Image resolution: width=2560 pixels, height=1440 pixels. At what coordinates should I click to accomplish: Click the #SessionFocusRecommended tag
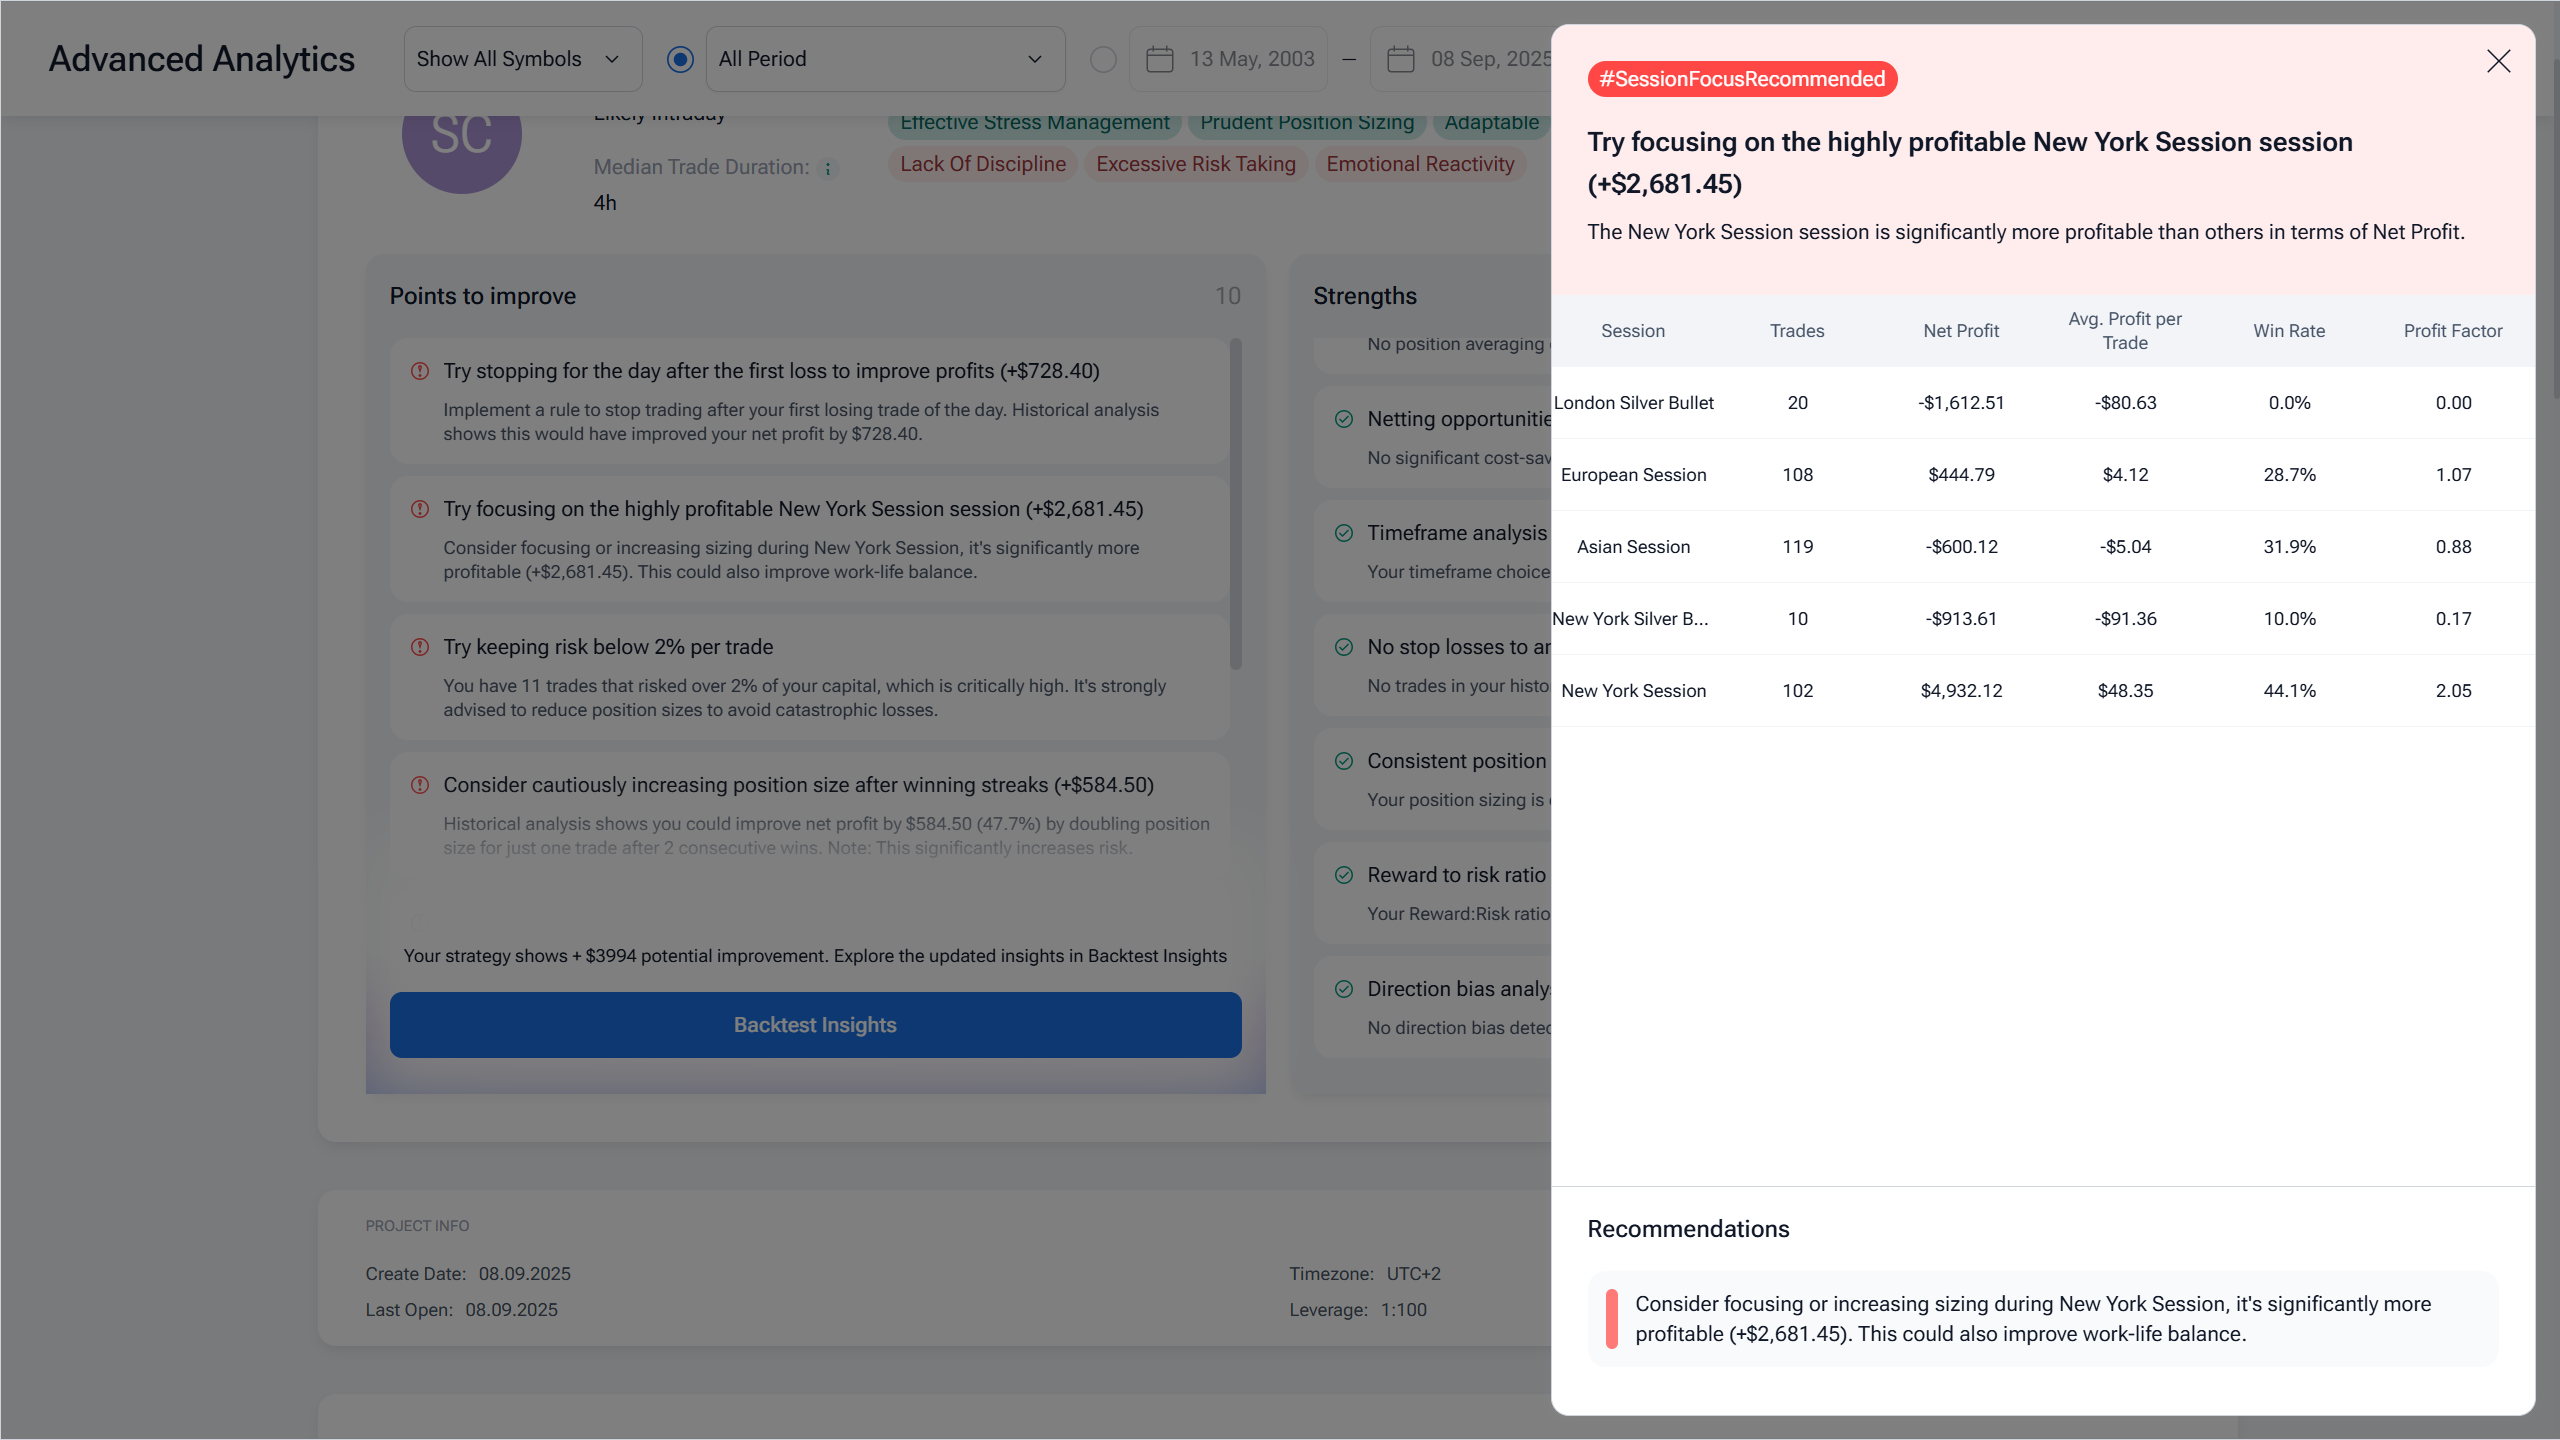1742,79
